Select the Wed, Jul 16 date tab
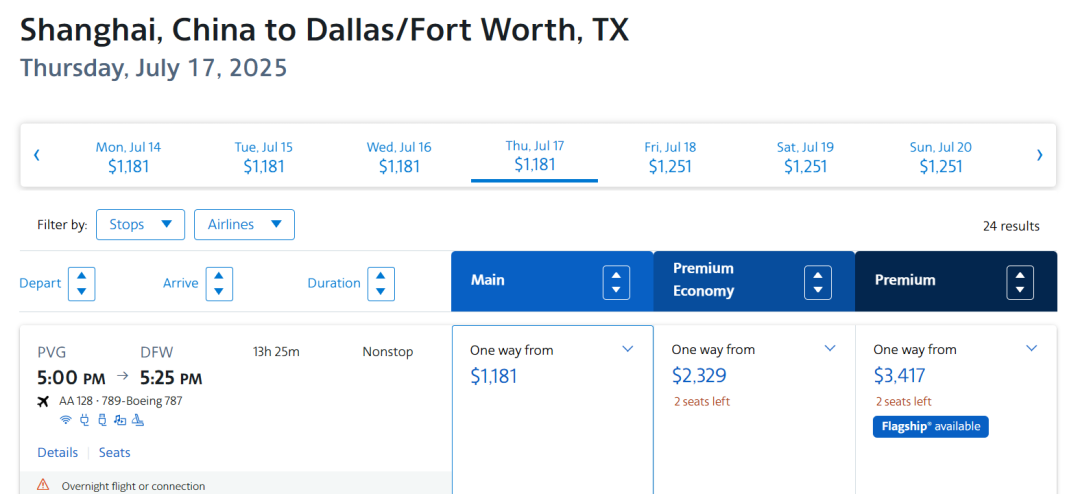The height and width of the screenshot is (494, 1080). [x=399, y=156]
